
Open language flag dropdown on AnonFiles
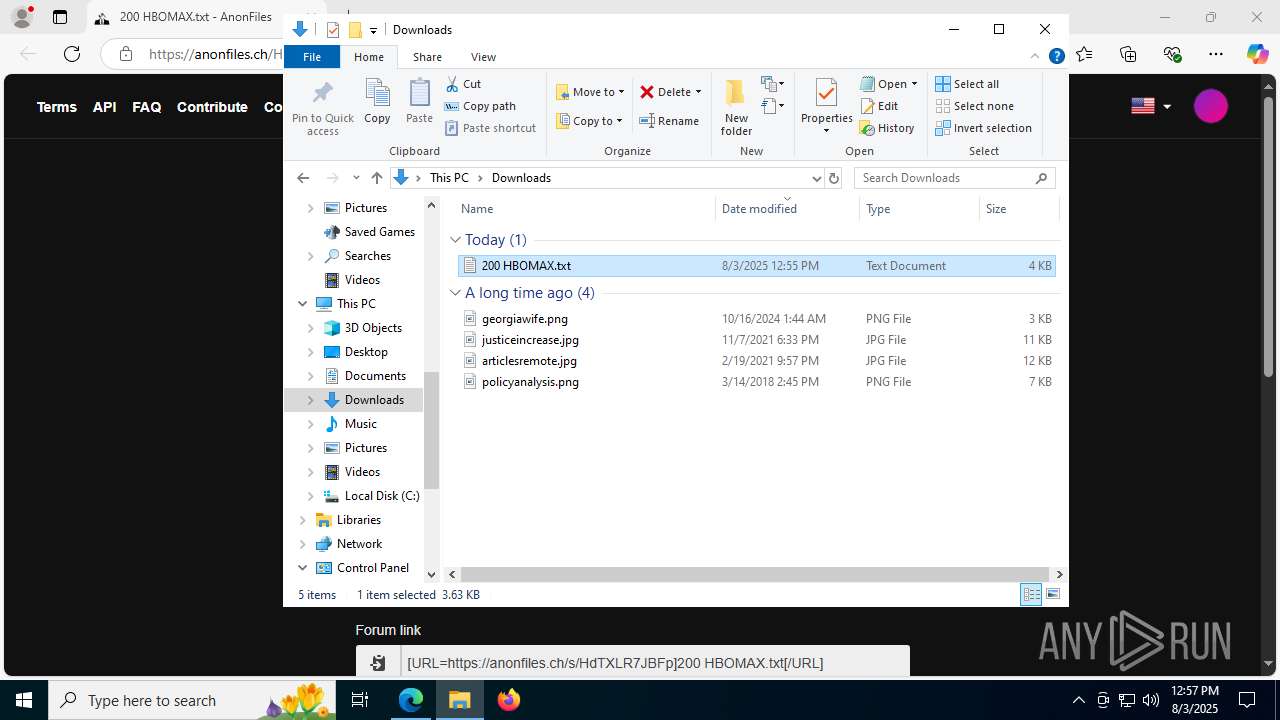[x=1152, y=106]
